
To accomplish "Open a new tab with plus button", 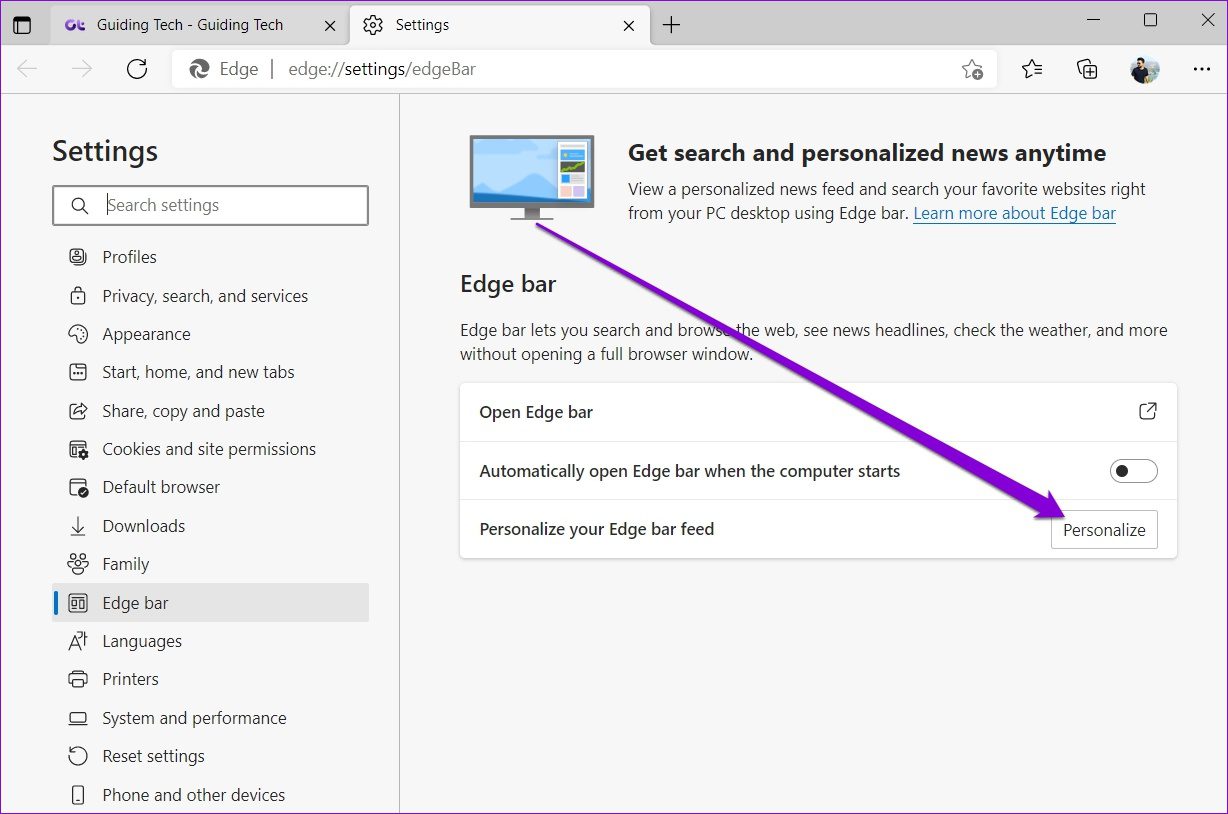I will [x=671, y=25].
